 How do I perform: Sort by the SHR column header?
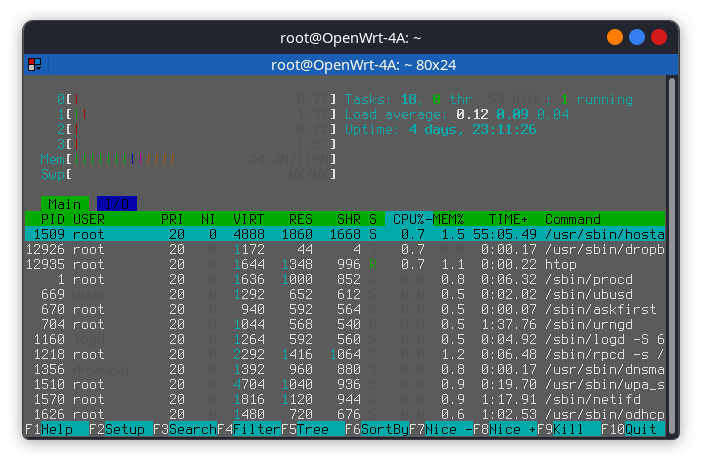point(349,219)
